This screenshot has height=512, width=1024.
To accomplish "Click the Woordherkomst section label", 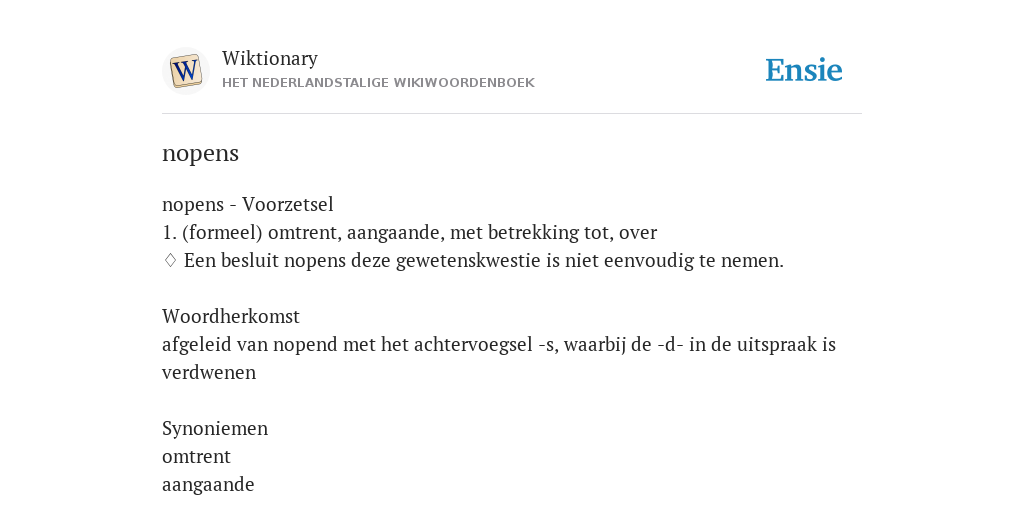I will (231, 317).
